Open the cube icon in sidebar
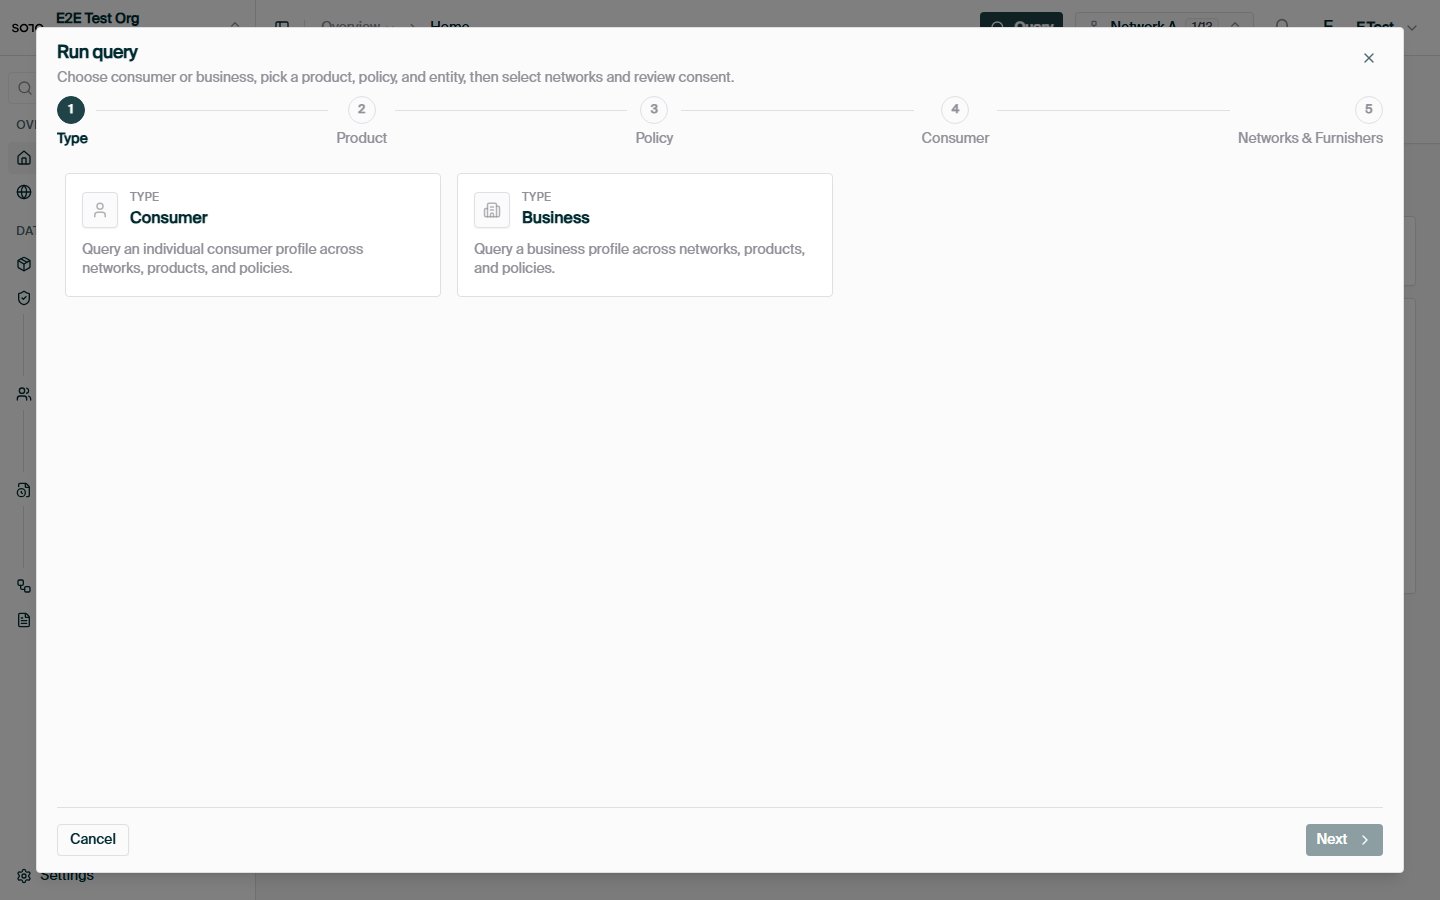Screen dimensions: 1440x900 (24, 264)
